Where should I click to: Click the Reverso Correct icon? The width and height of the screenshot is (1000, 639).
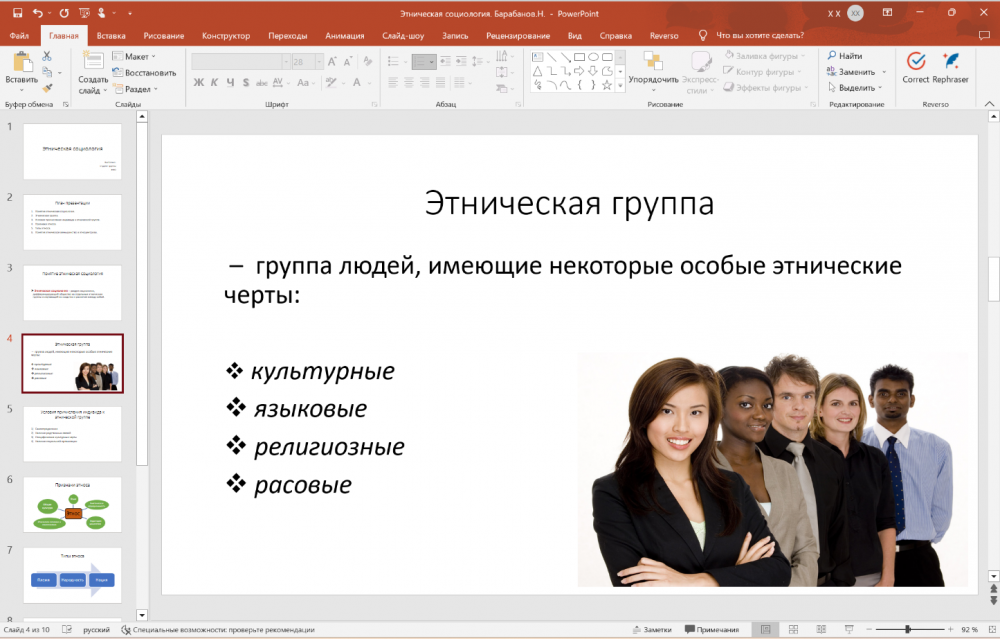915,62
